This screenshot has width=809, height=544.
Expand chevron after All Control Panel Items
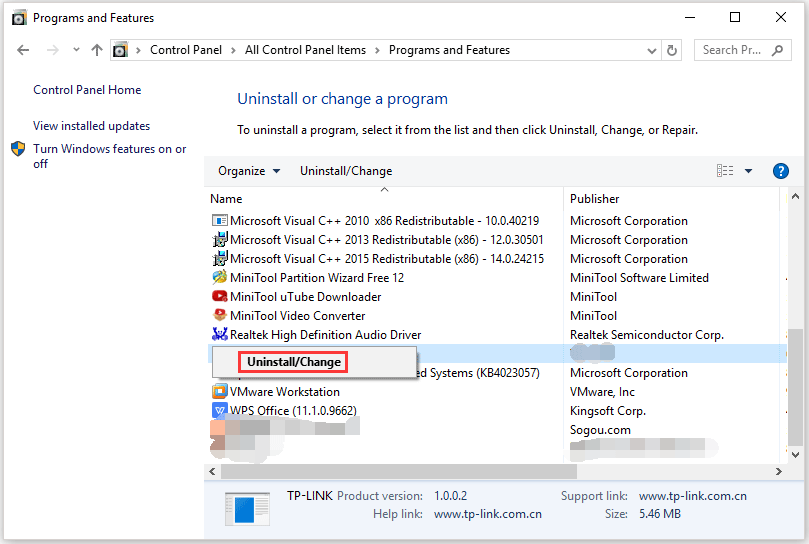377,50
